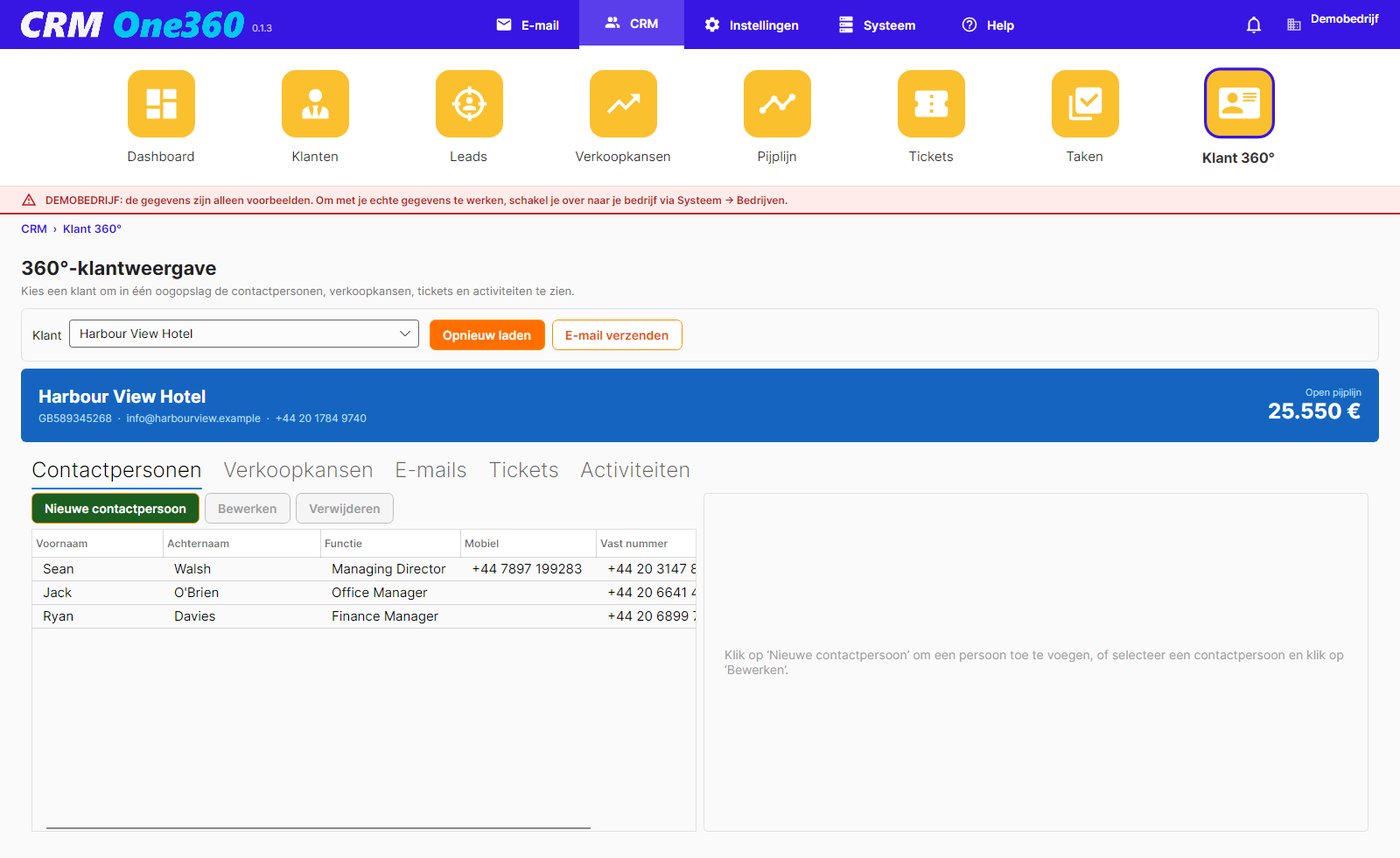
Task: Select the Sean Walsh contact row
Action: (x=364, y=569)
